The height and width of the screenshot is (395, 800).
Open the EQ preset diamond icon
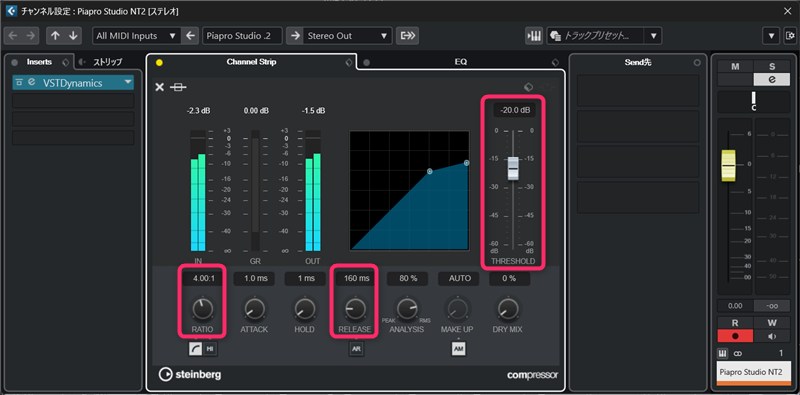tap(556, 62)
